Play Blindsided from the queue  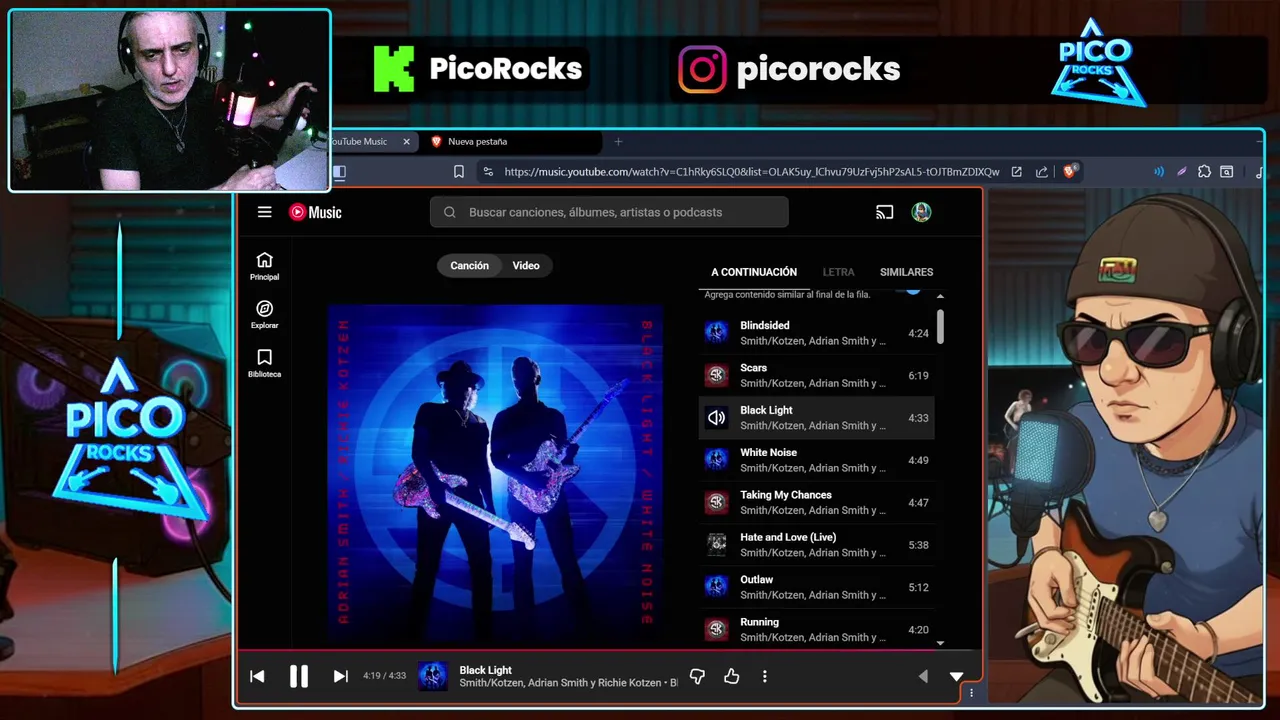pos(817,333)
